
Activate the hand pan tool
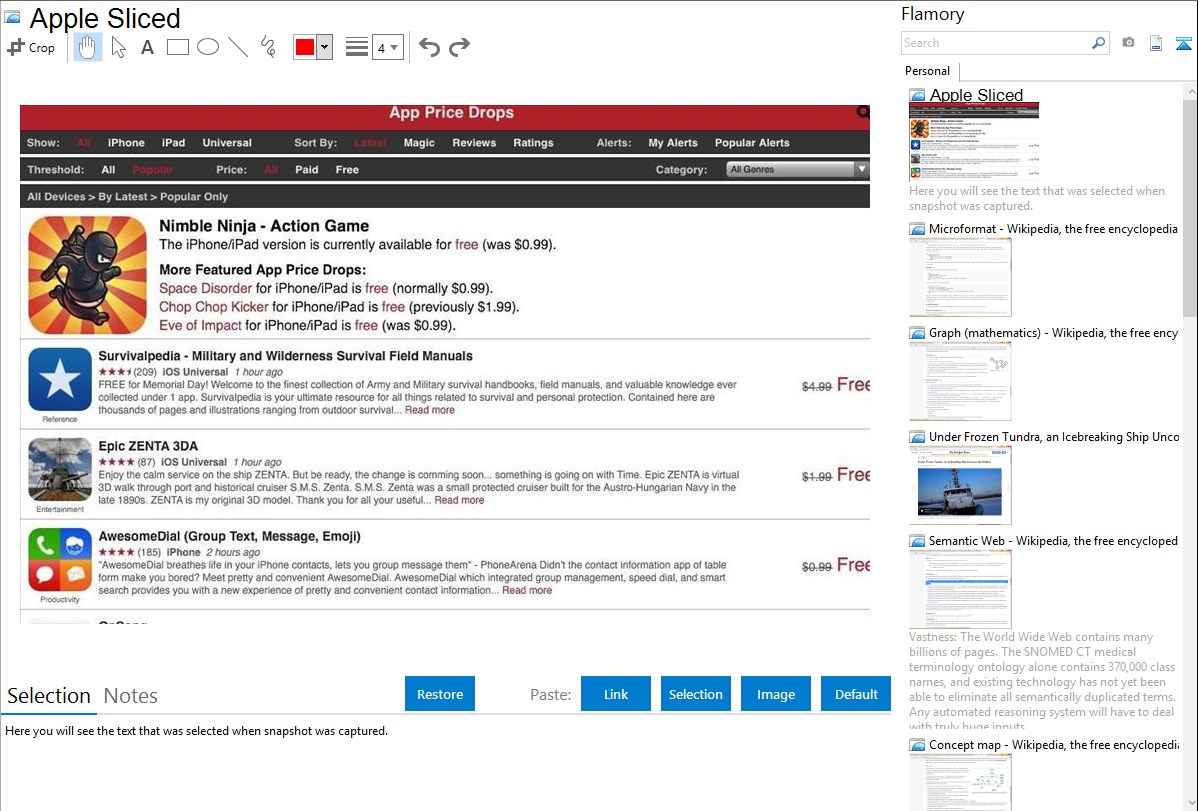tap(88, 47)
